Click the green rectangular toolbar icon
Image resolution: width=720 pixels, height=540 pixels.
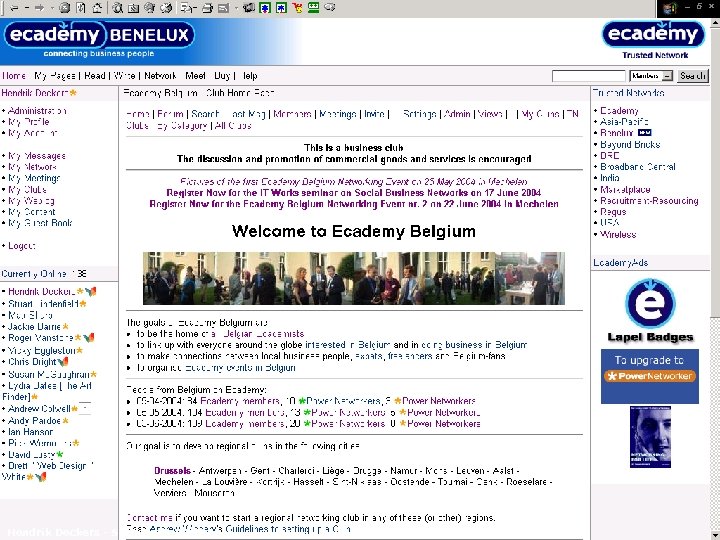tap(314, 7)
